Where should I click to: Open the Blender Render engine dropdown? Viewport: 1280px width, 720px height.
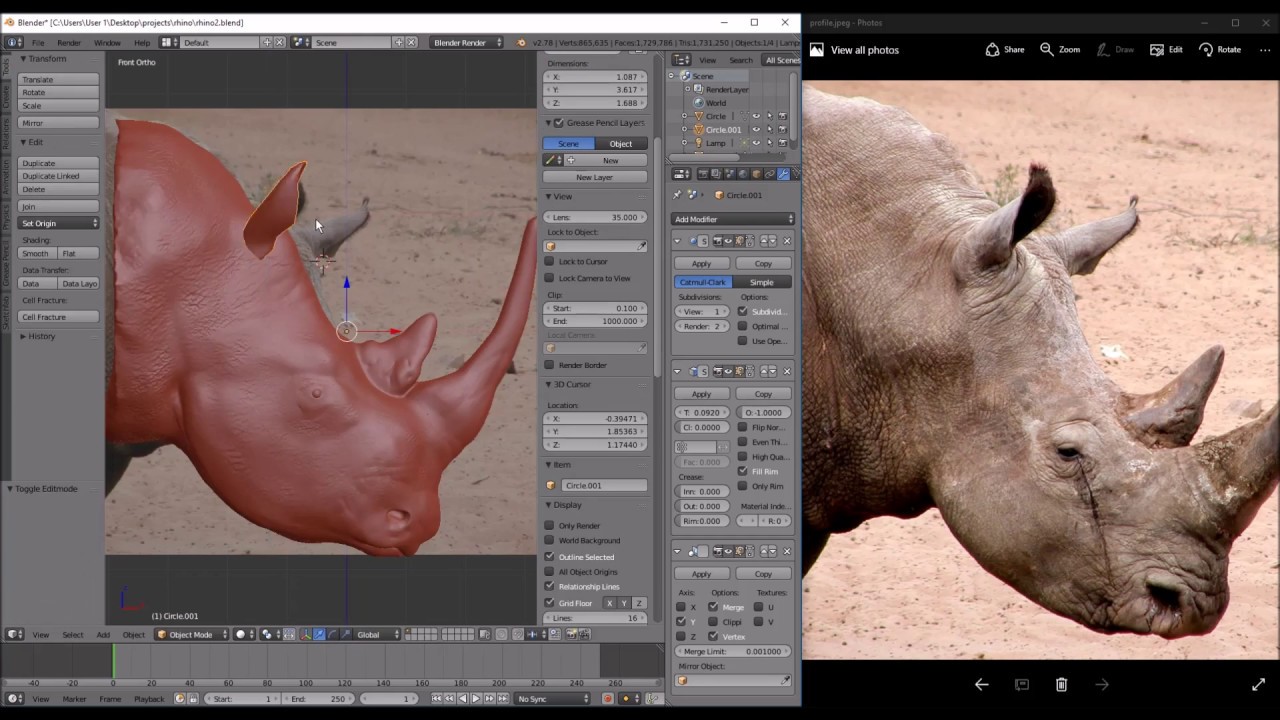(x=467, y=42)
